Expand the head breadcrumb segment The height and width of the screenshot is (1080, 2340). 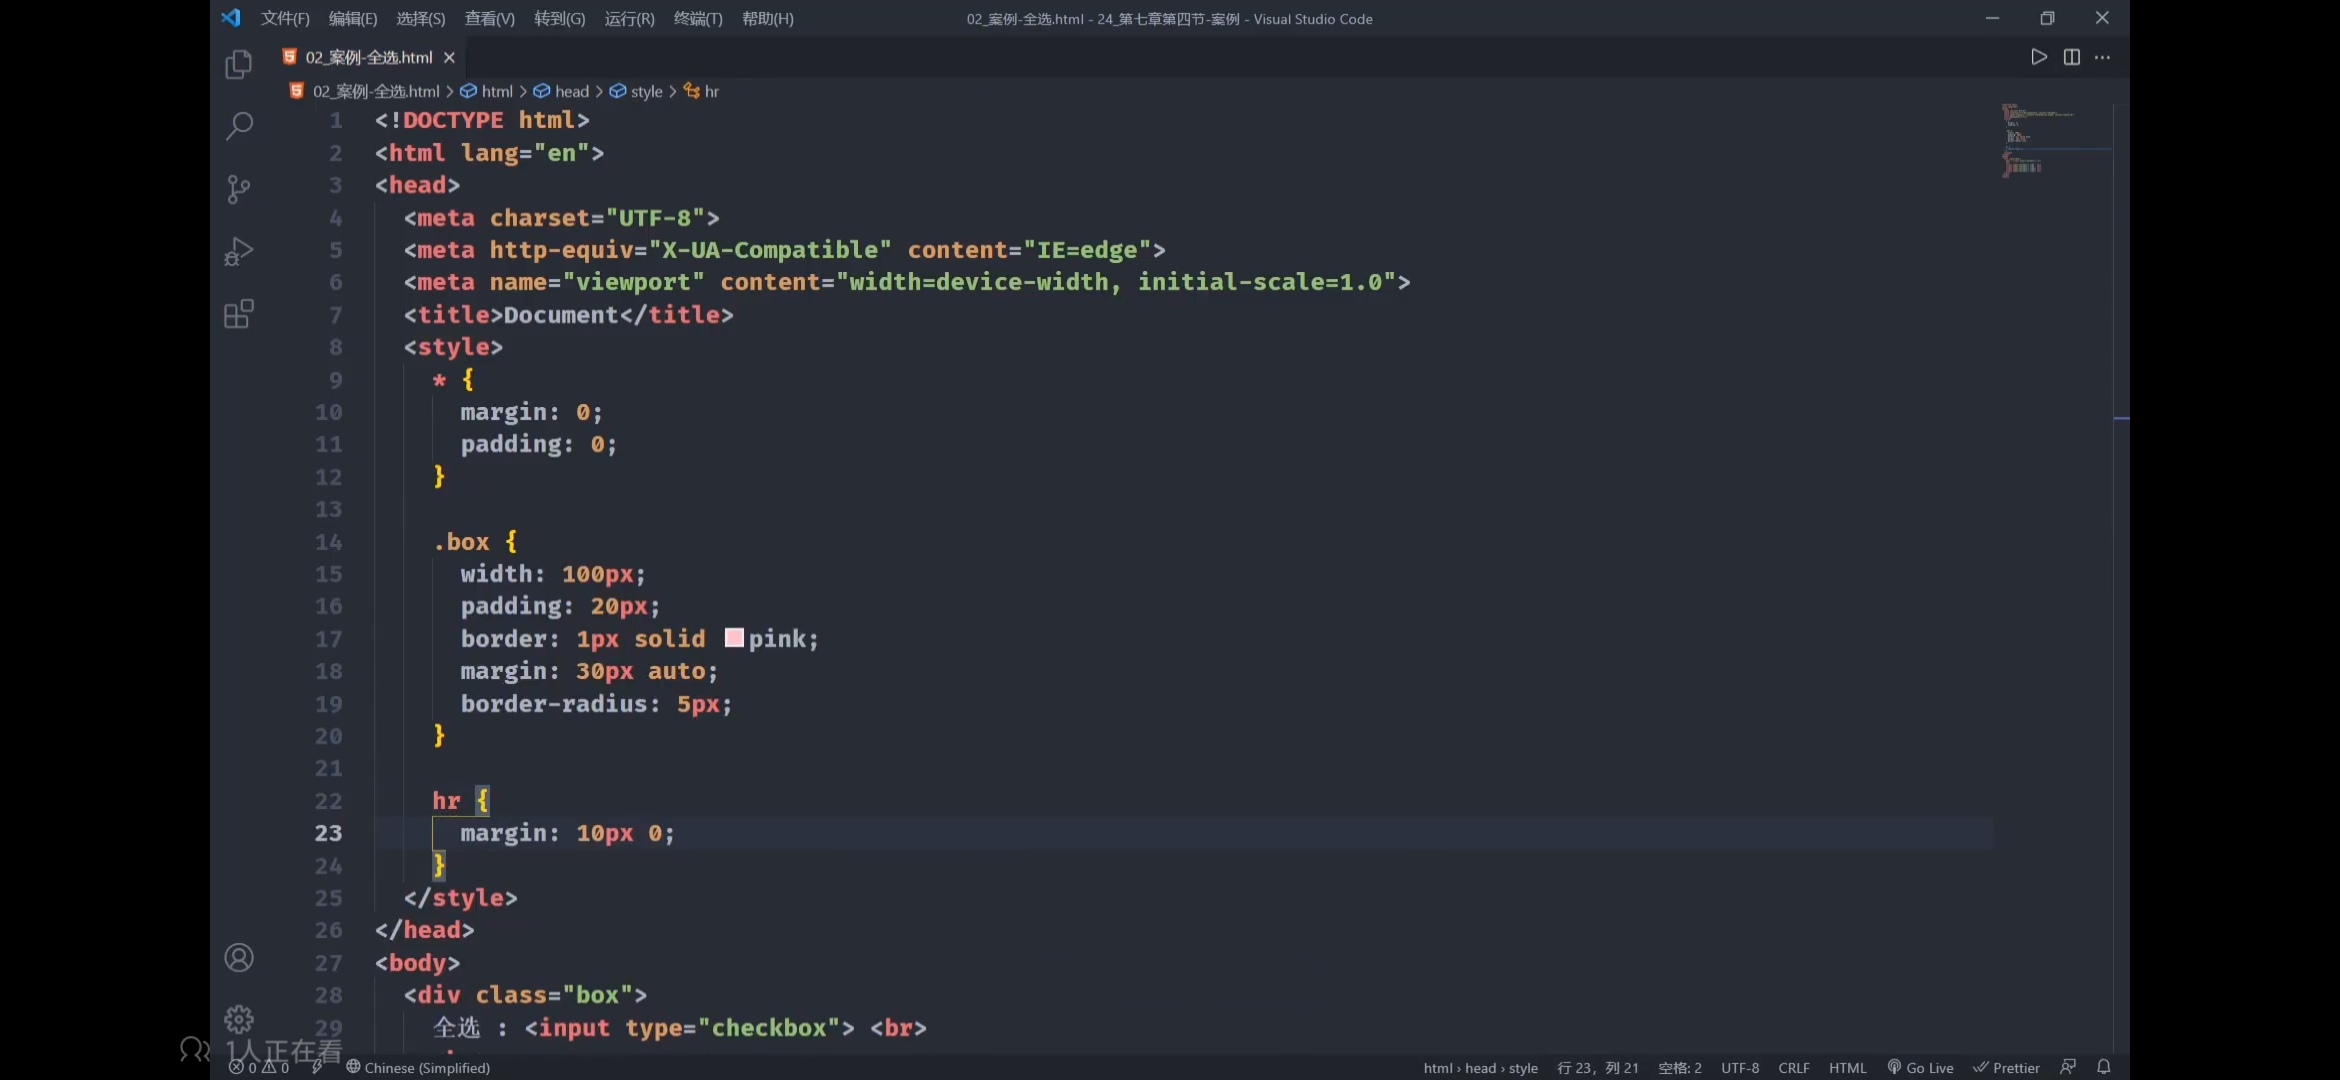point(571,91)
